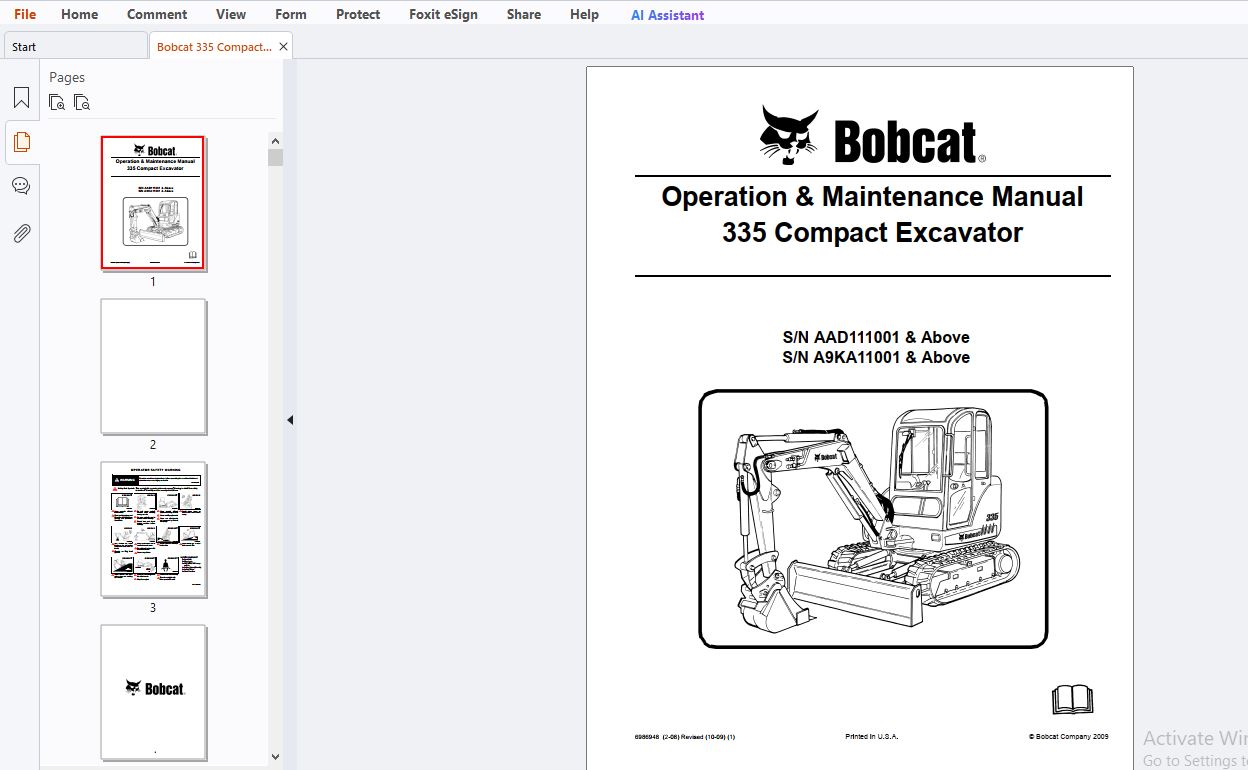
Task: Click the Printed in U.S.A. text
Action: (x=872, y=736)
